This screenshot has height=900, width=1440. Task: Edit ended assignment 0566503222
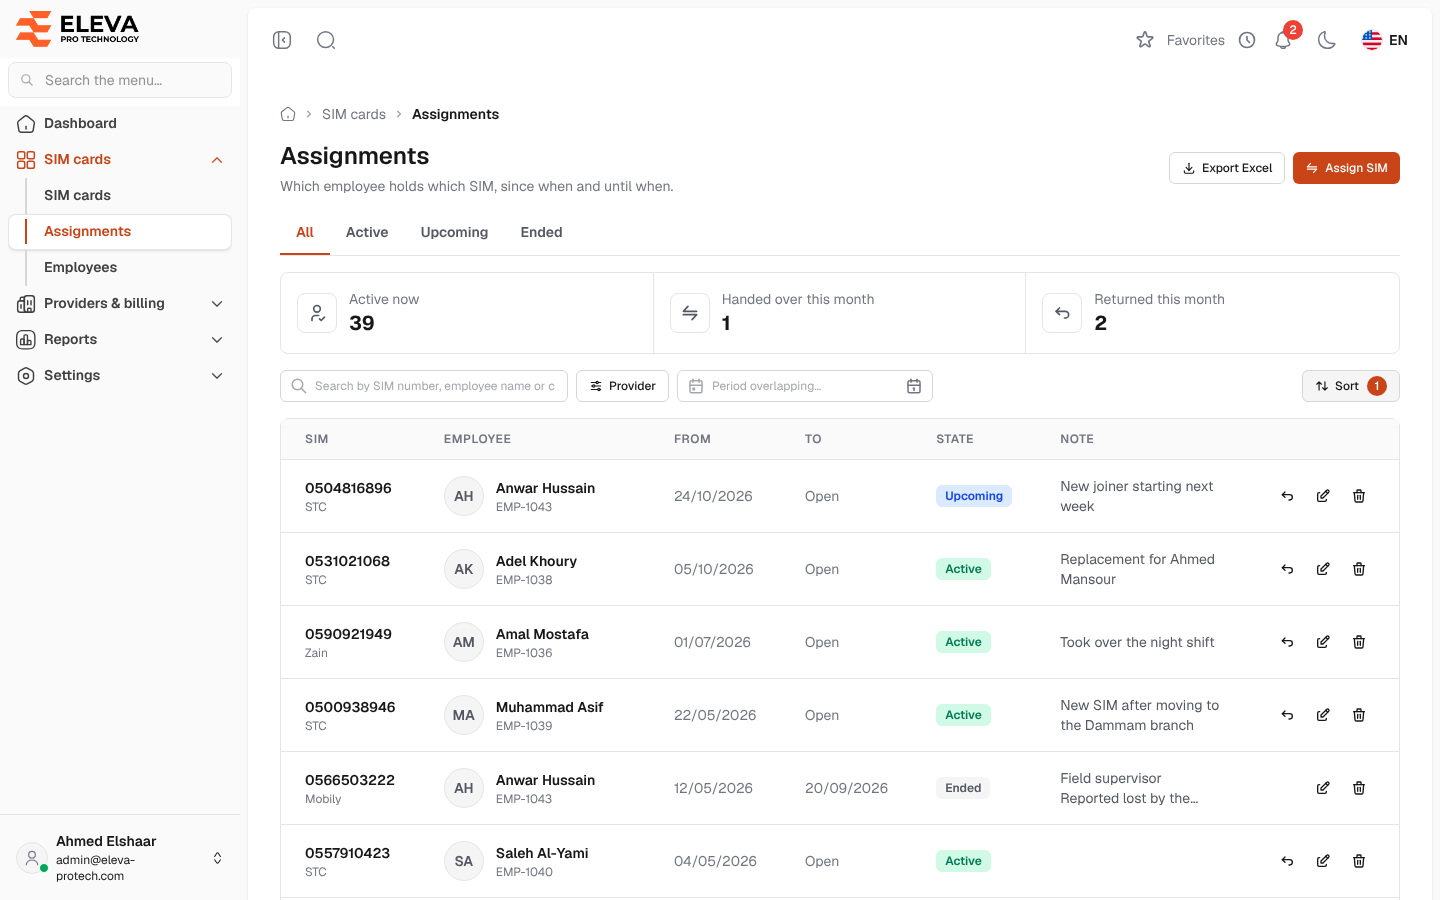1323,788
